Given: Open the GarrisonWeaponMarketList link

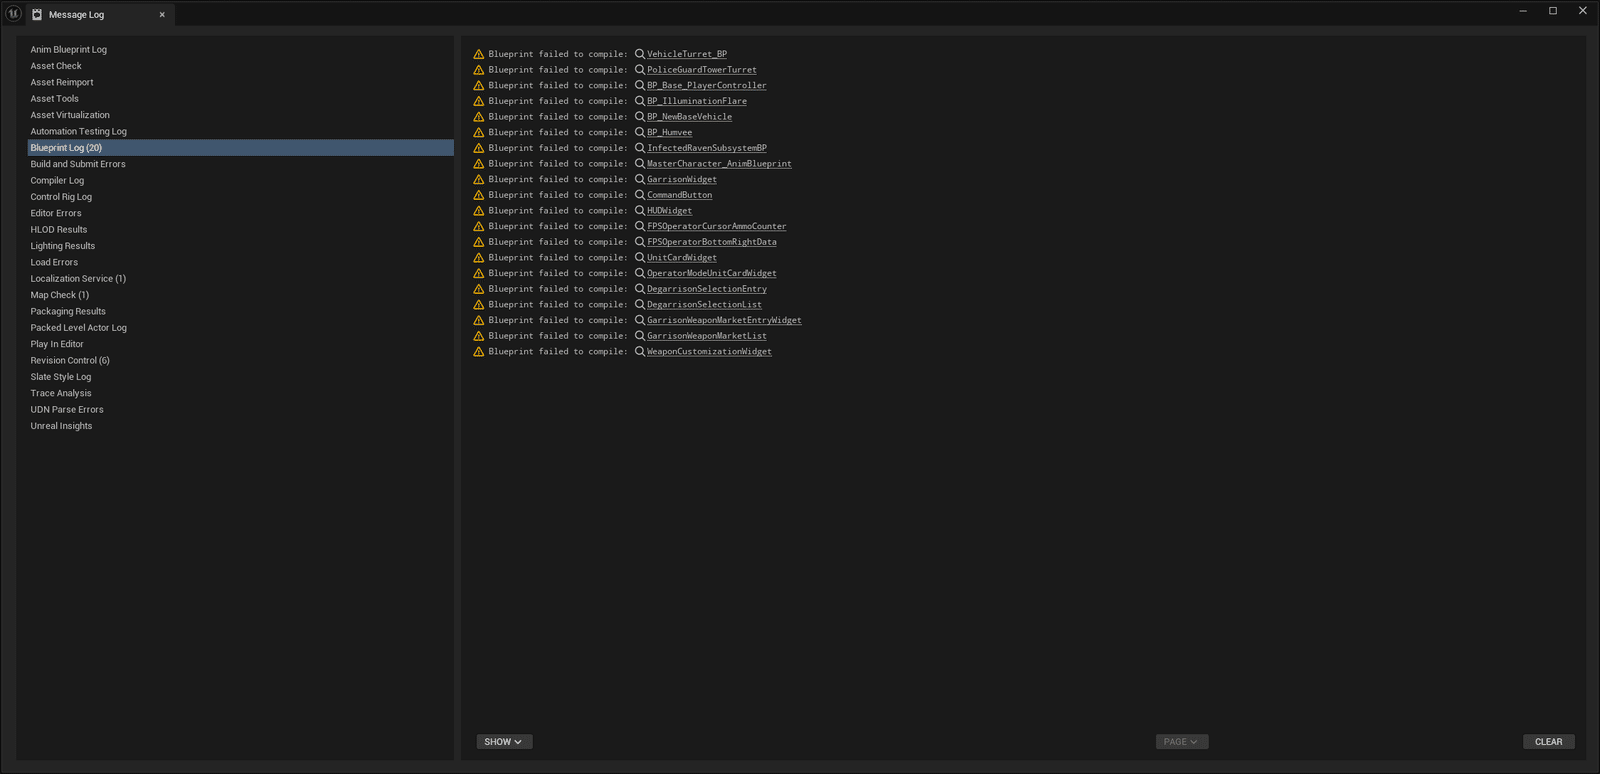Looking at the screenshot, I should pos(707,336).
